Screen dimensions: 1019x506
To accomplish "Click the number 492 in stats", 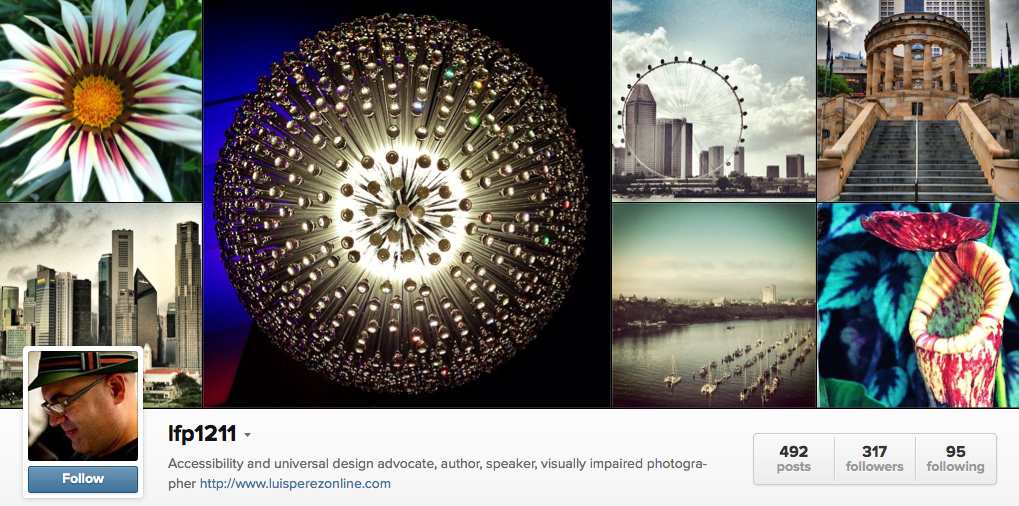I will [793, 451].
